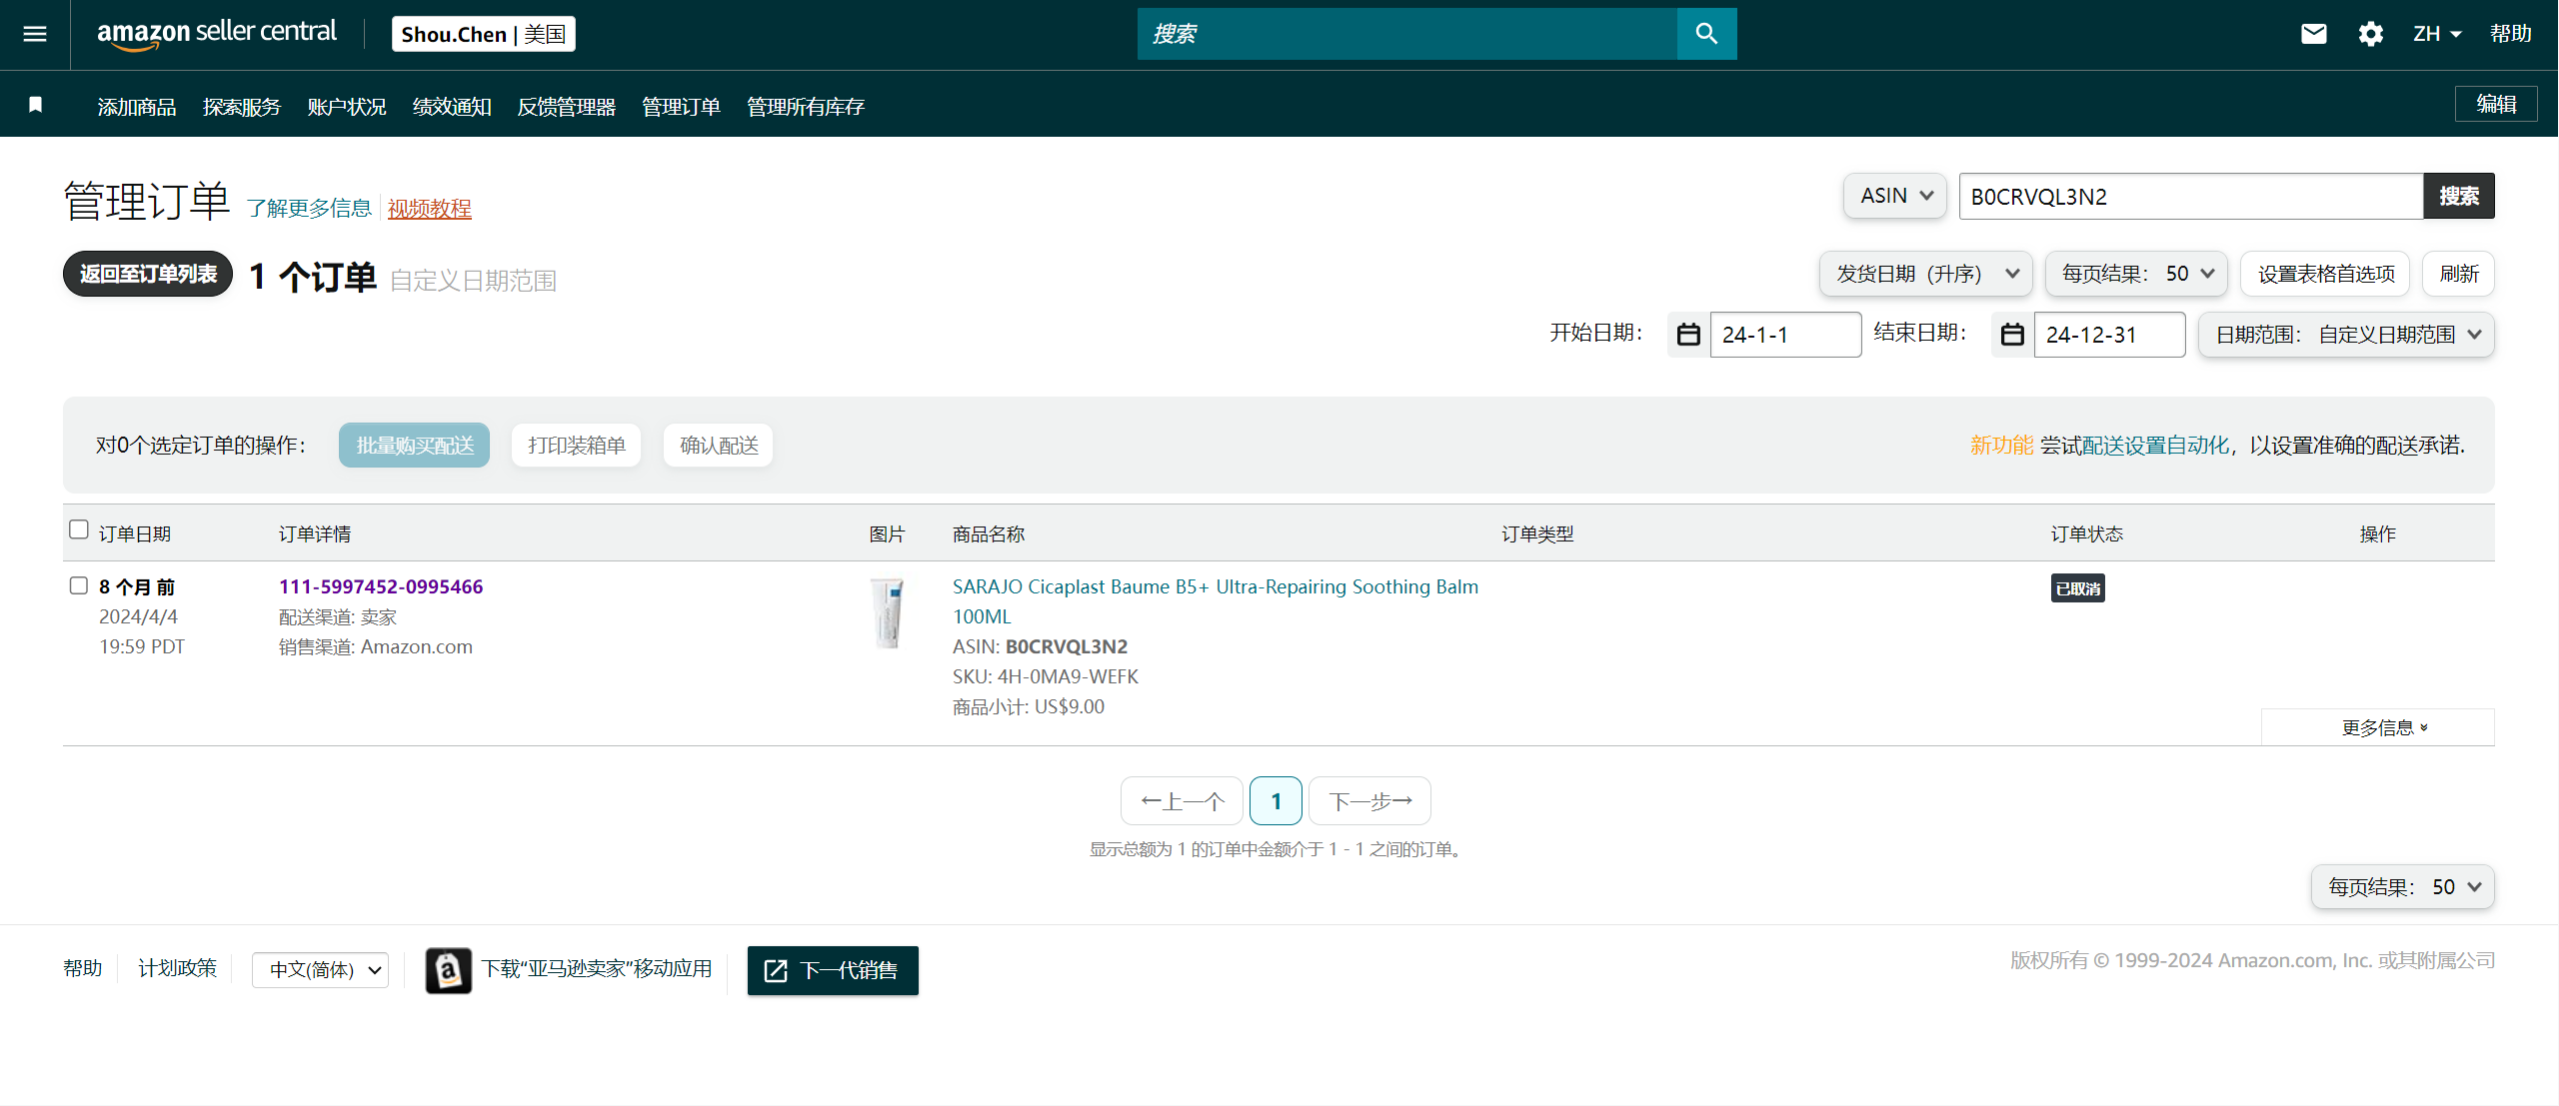Click the 已取消 order status badge
The width and height of the screenshot is (2559, 1106).
[x=2078, y=589]
